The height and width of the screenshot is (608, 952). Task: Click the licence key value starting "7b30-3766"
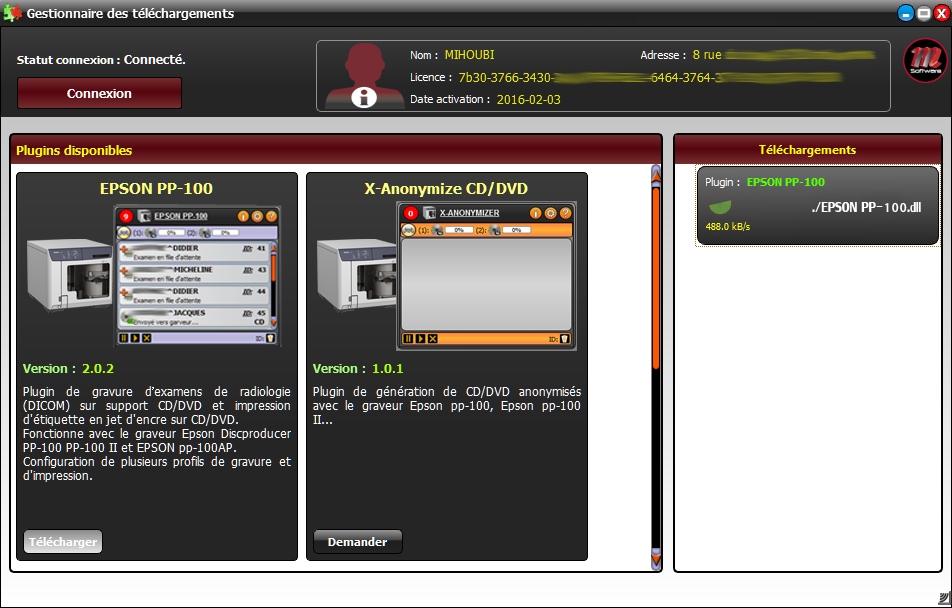click(x=650, y=77)
